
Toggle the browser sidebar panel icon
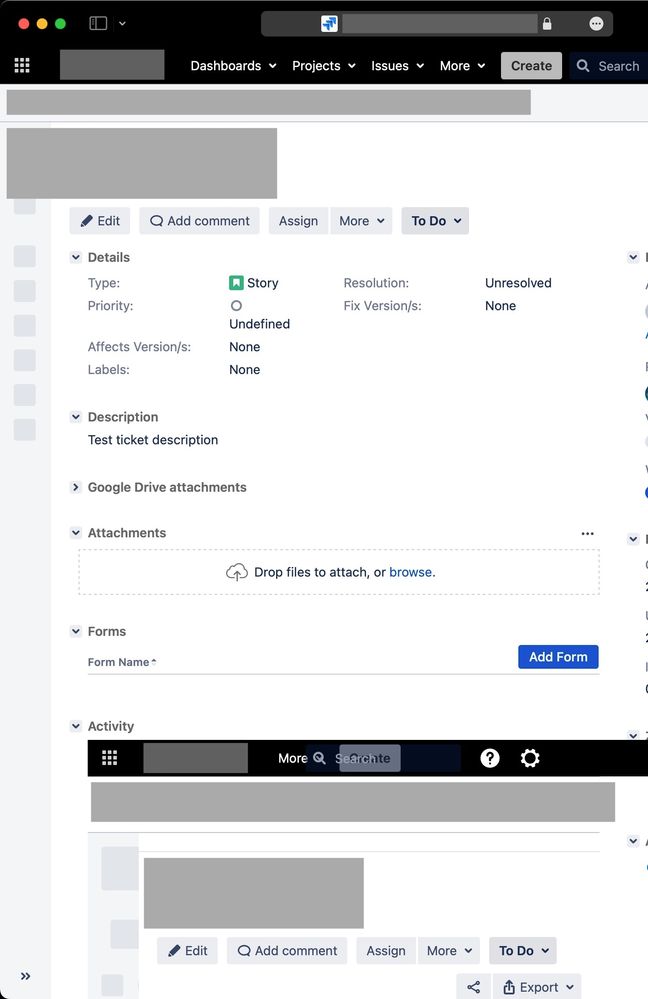coord(98,24)
